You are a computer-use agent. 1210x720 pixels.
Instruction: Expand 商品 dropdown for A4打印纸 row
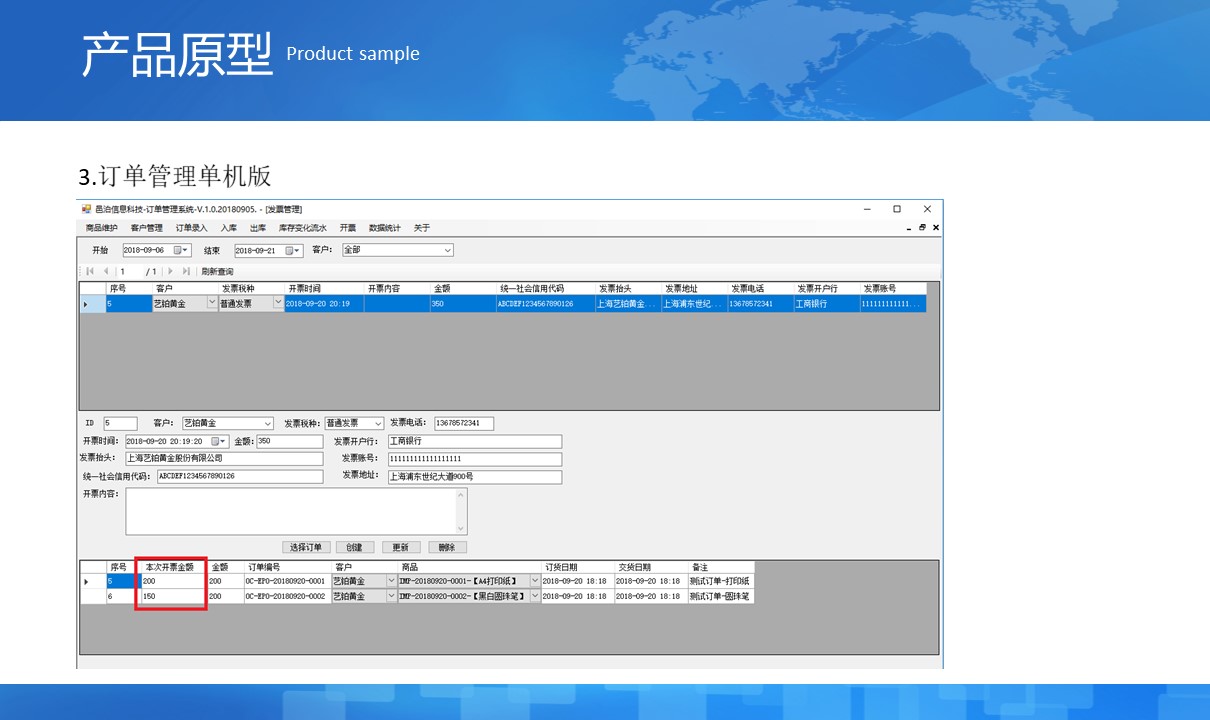tap(534, 581)
